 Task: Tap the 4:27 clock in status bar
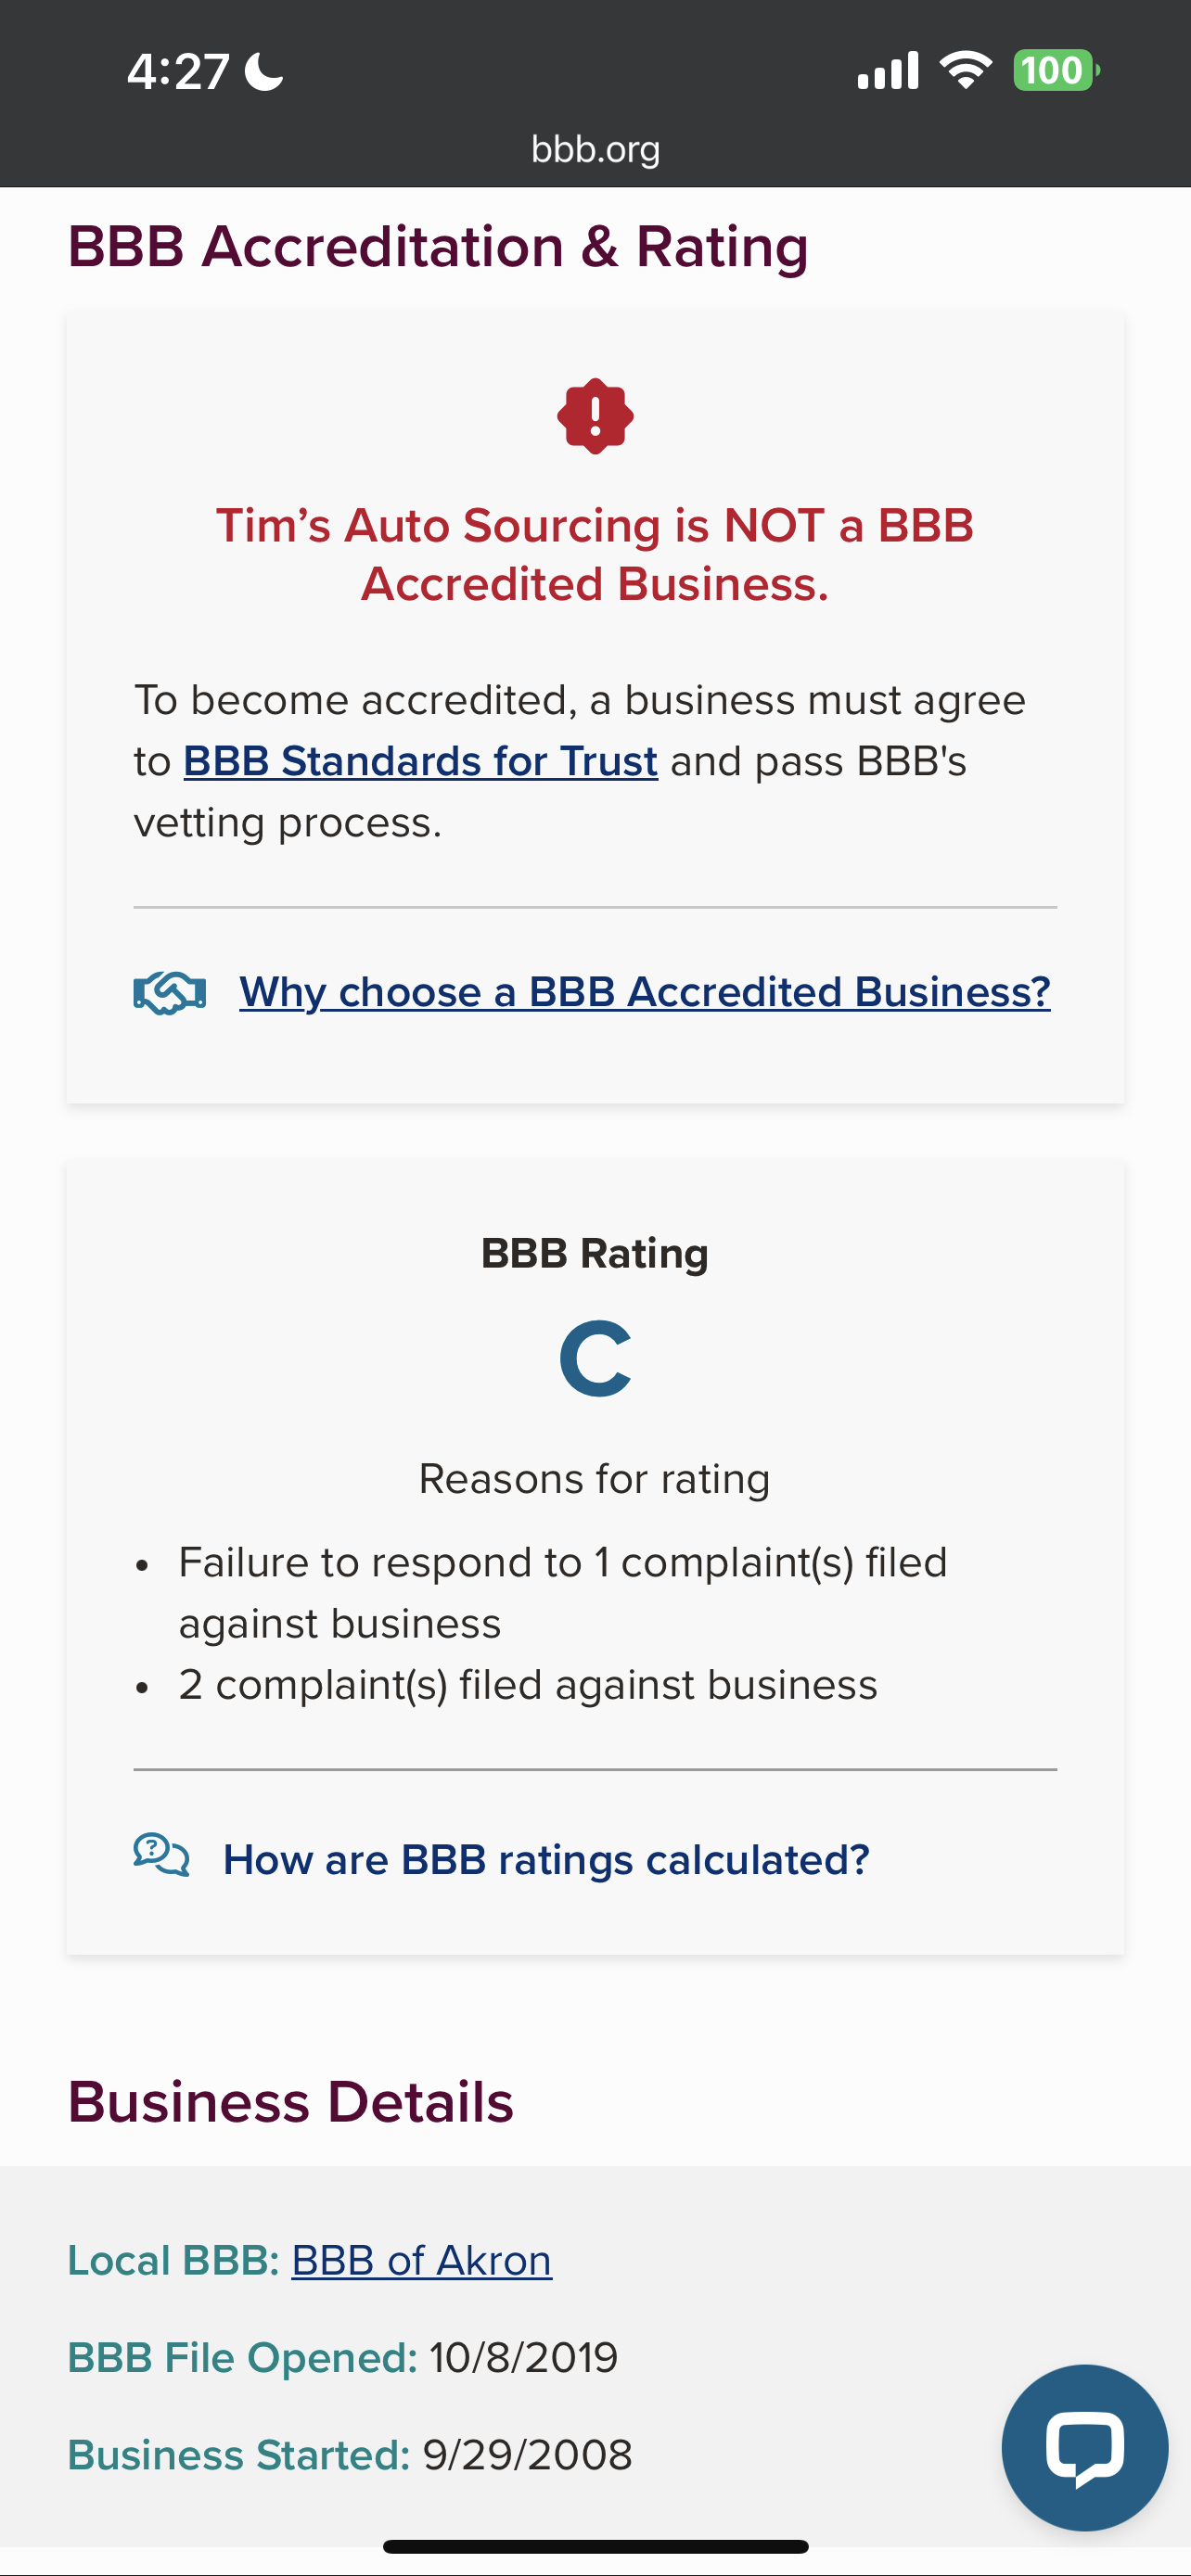(x=178, y=72)
